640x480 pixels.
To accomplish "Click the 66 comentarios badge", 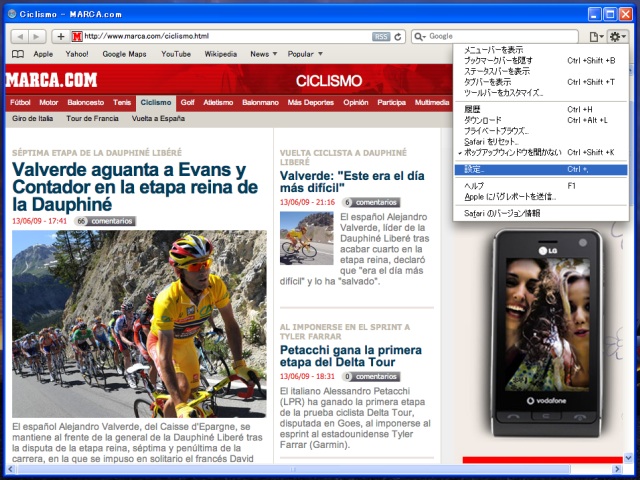I will pos(105,221).
